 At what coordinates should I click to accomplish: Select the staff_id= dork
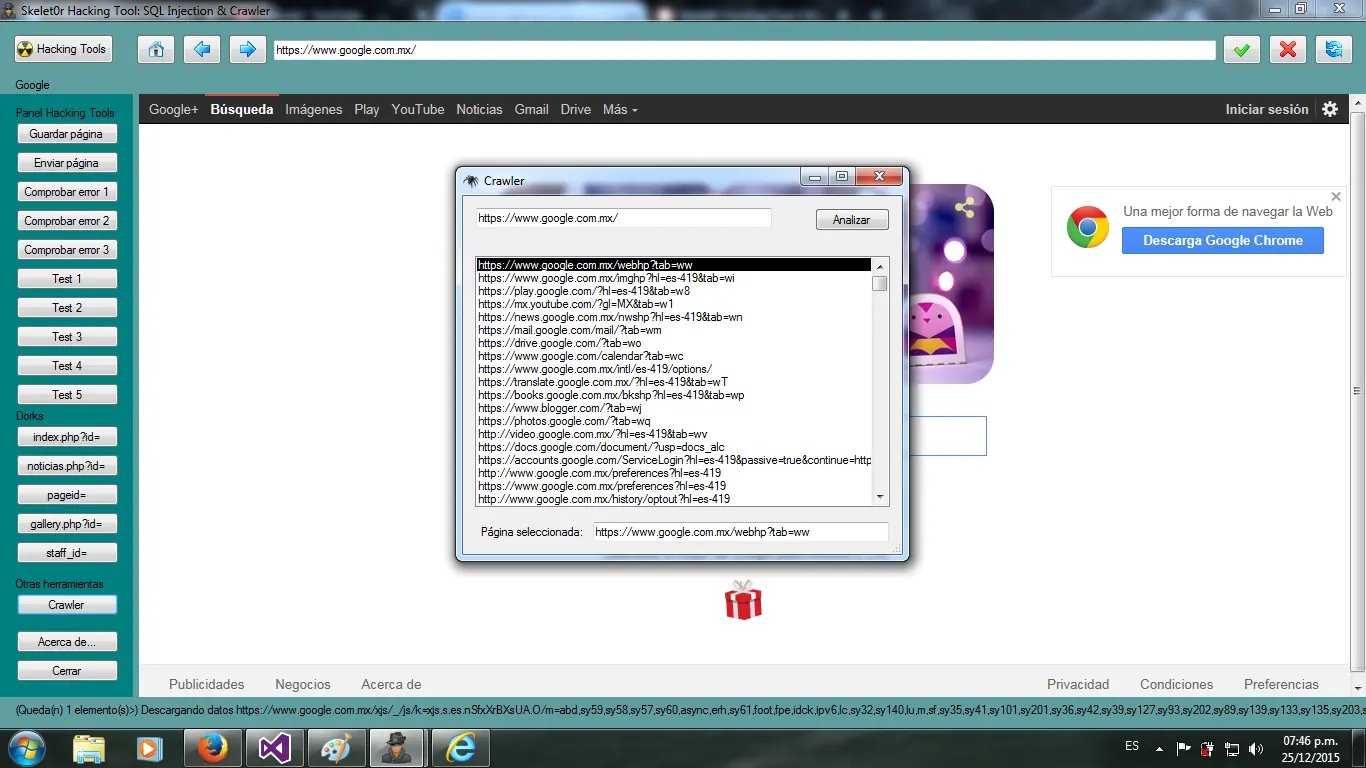(67, 553)
